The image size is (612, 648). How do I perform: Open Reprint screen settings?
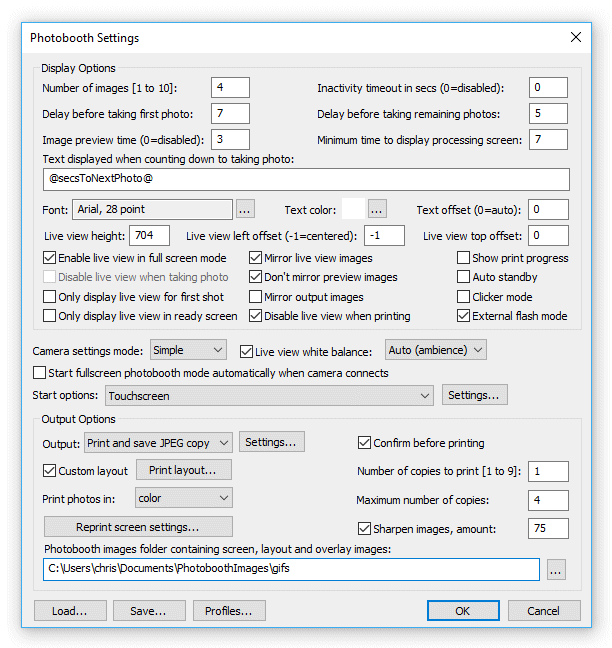point(138,527)
